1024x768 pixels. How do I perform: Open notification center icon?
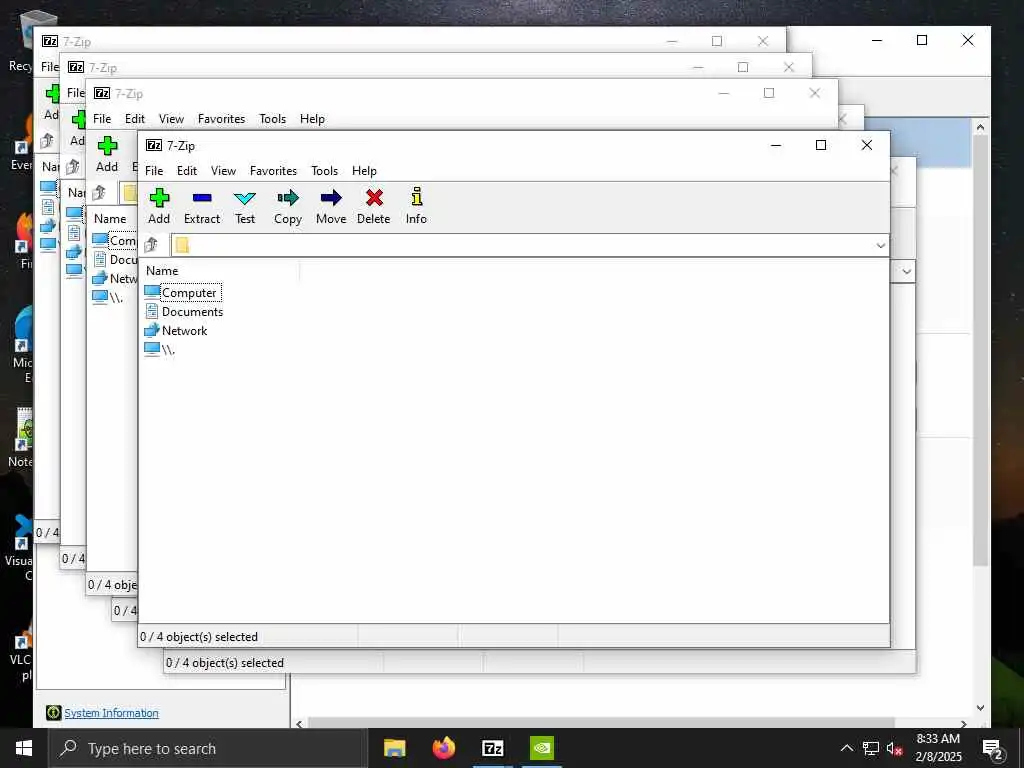(x=993, y=749)
